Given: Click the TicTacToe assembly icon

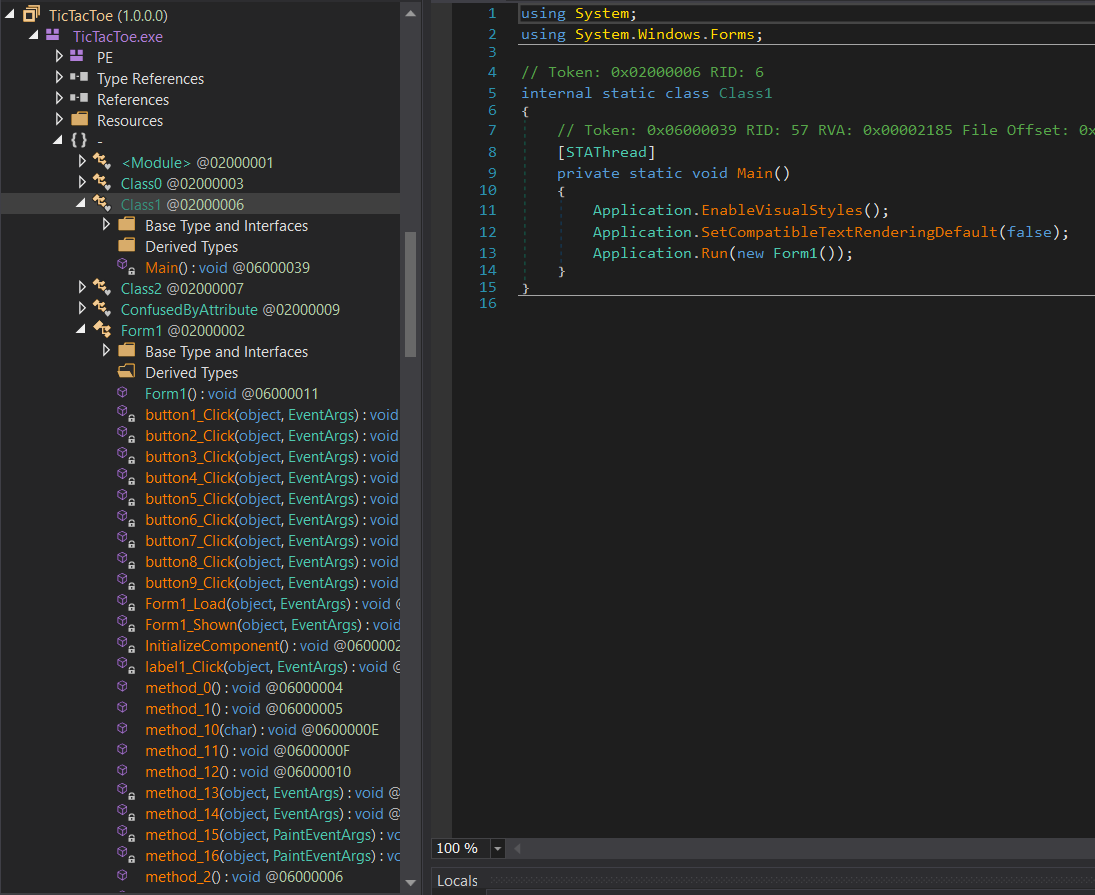Looking at the screenshot, I should pos(31,15).
